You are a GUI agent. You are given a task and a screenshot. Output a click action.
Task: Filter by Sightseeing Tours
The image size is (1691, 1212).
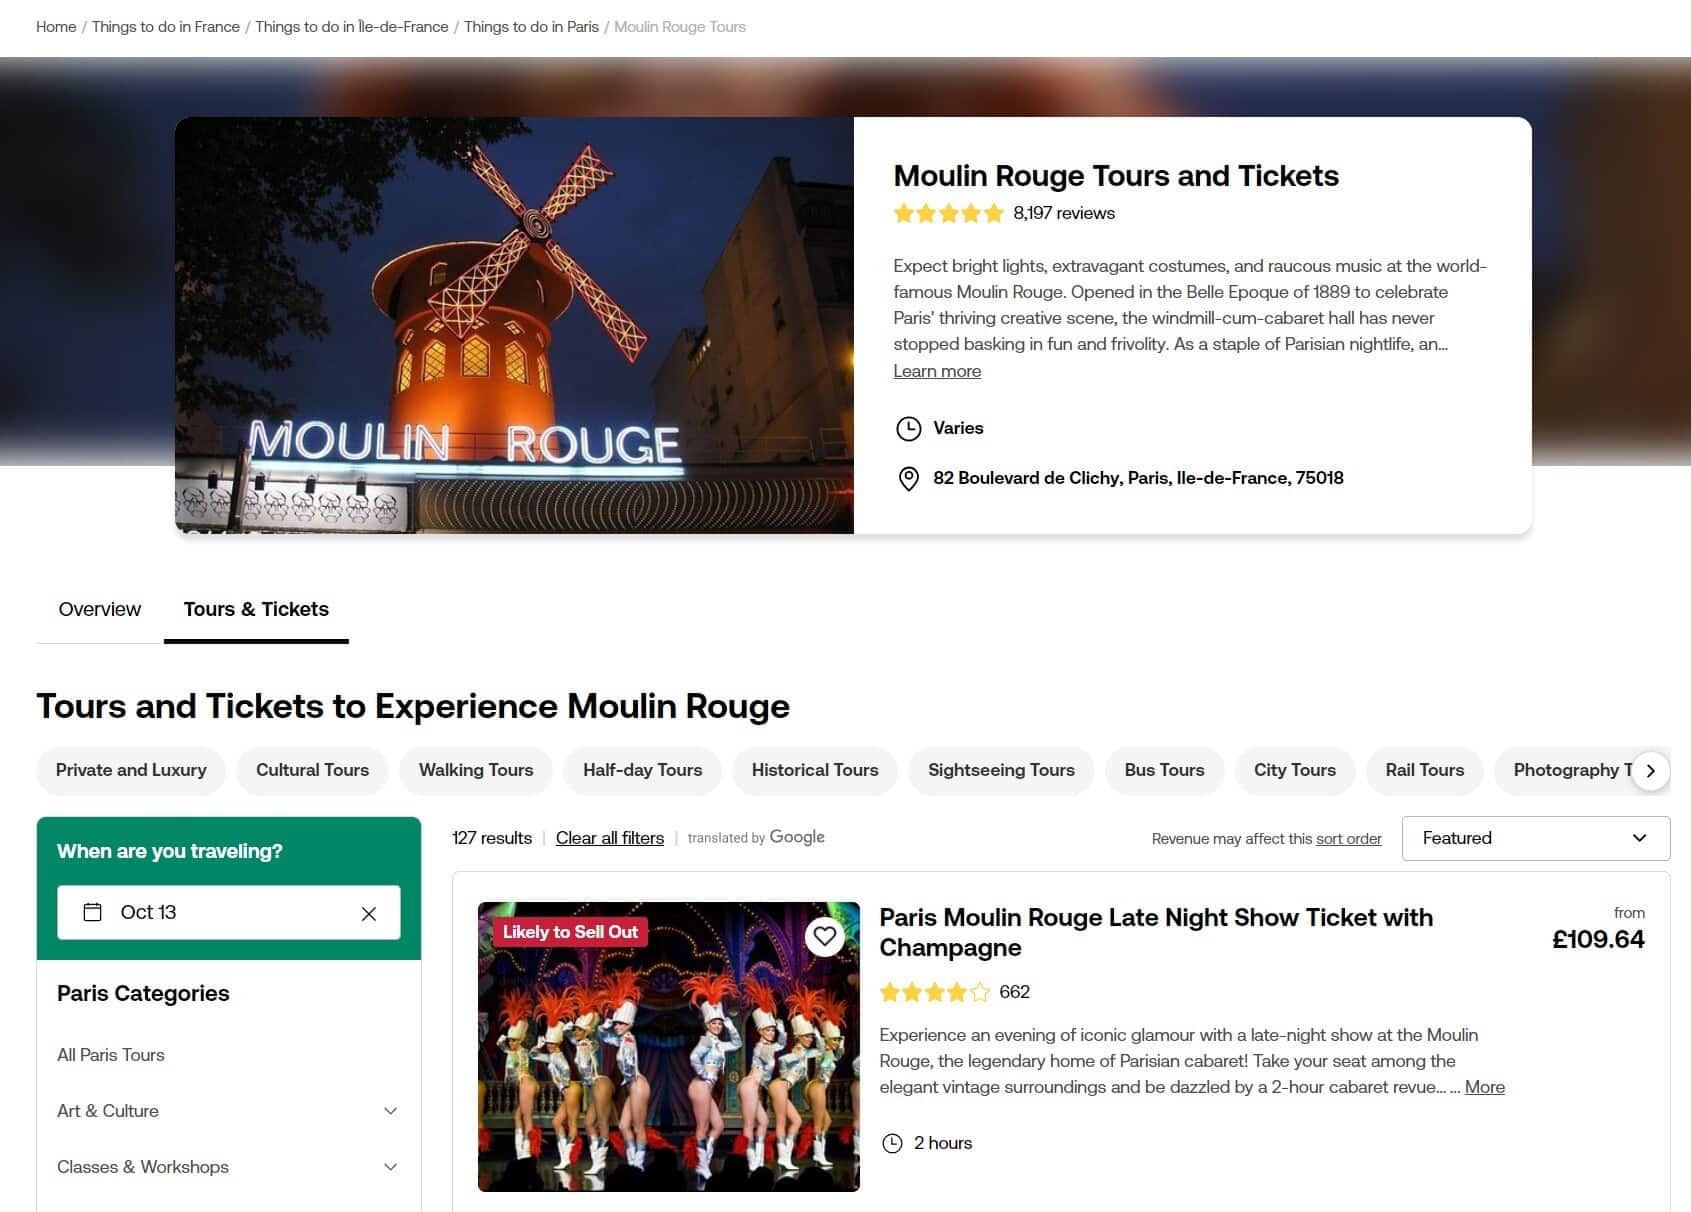1001,771
